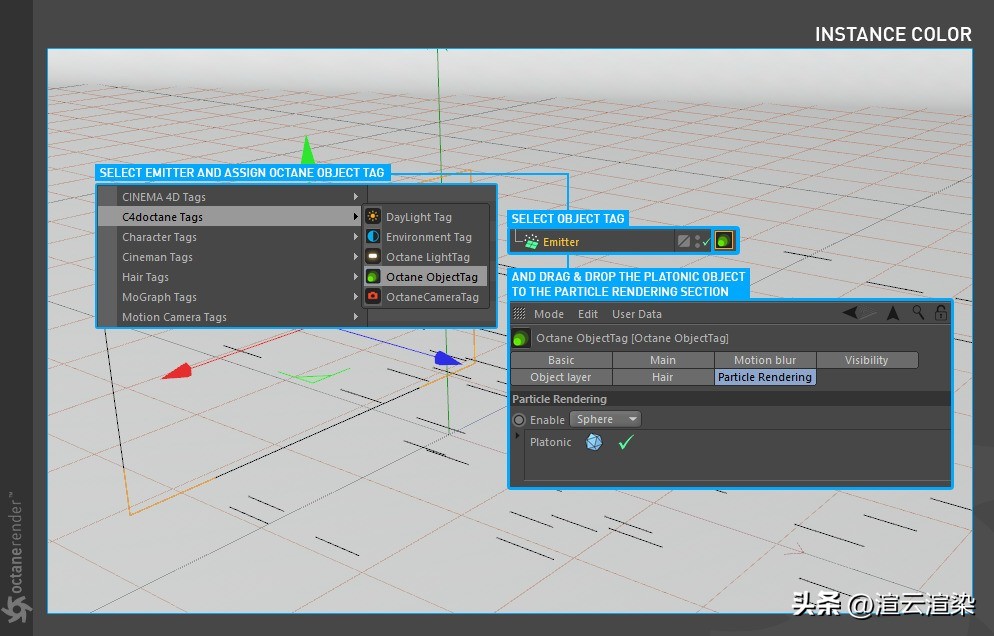Click the gray swatch next to the Emitter tag

click(683, 240)
